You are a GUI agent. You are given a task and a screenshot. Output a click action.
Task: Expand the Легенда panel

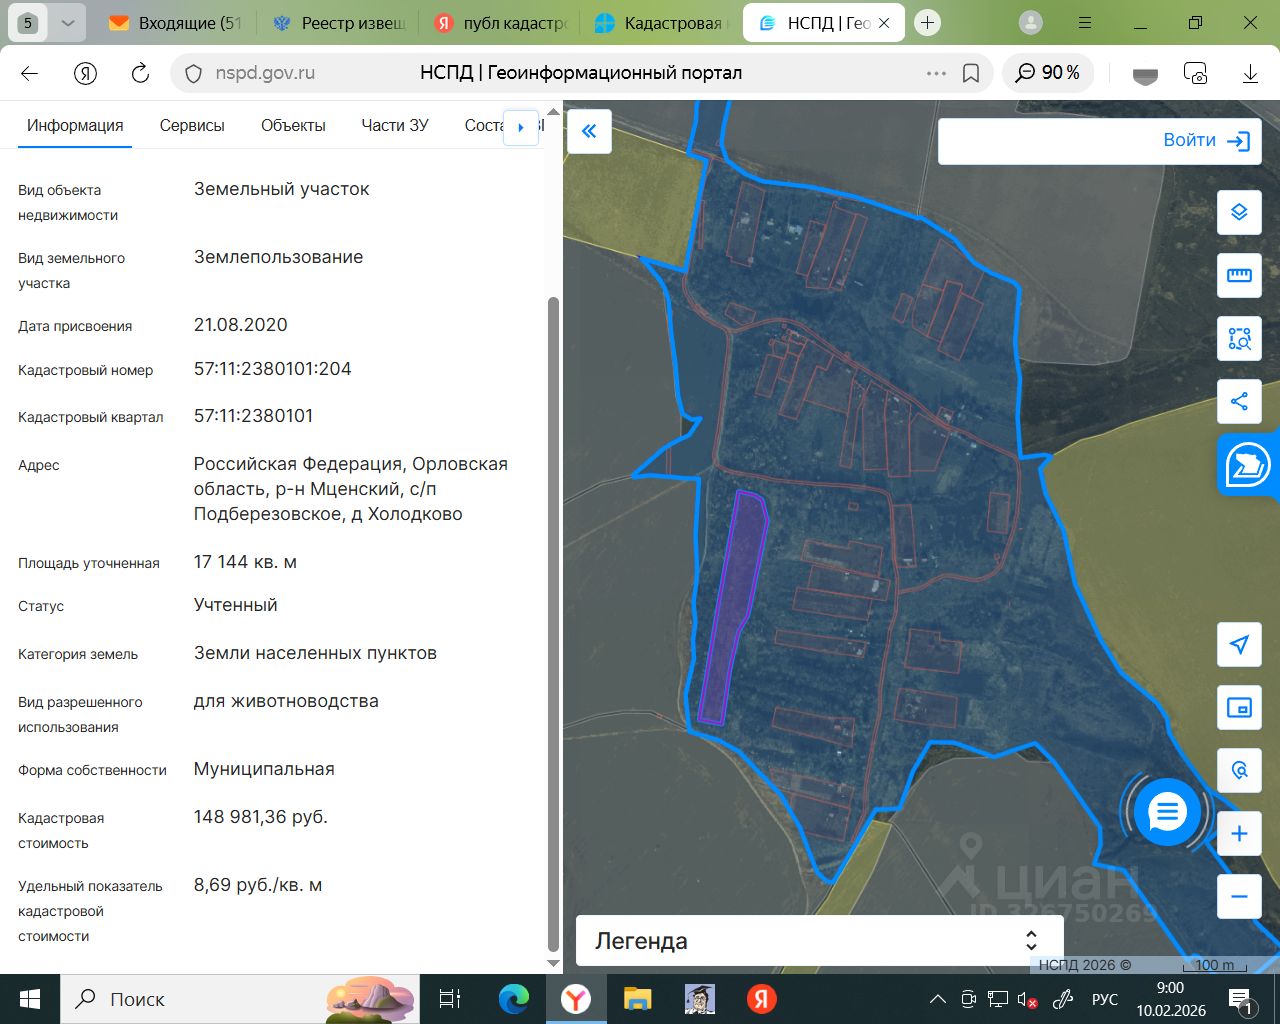[819, 941]
